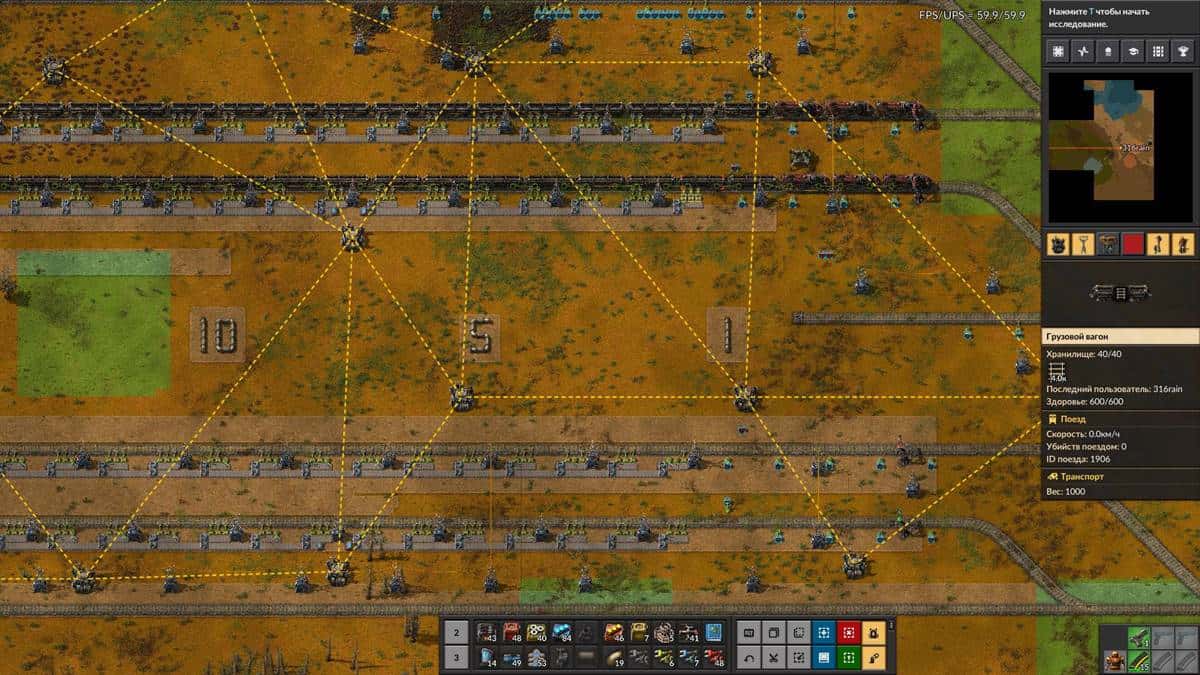Click the undo arrow shortcut
1200x675 pixels.
[749, 658]
